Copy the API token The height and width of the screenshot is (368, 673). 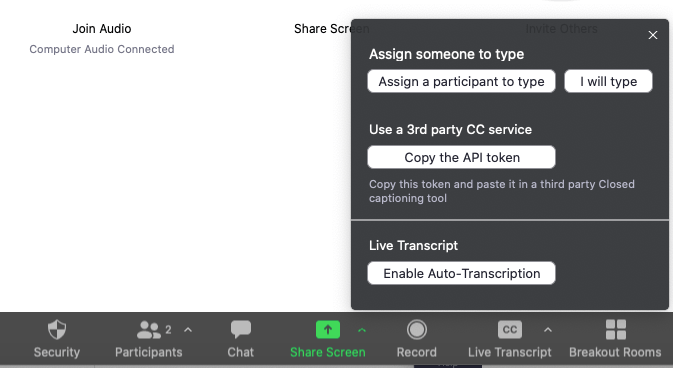click(x=461, y=157)
